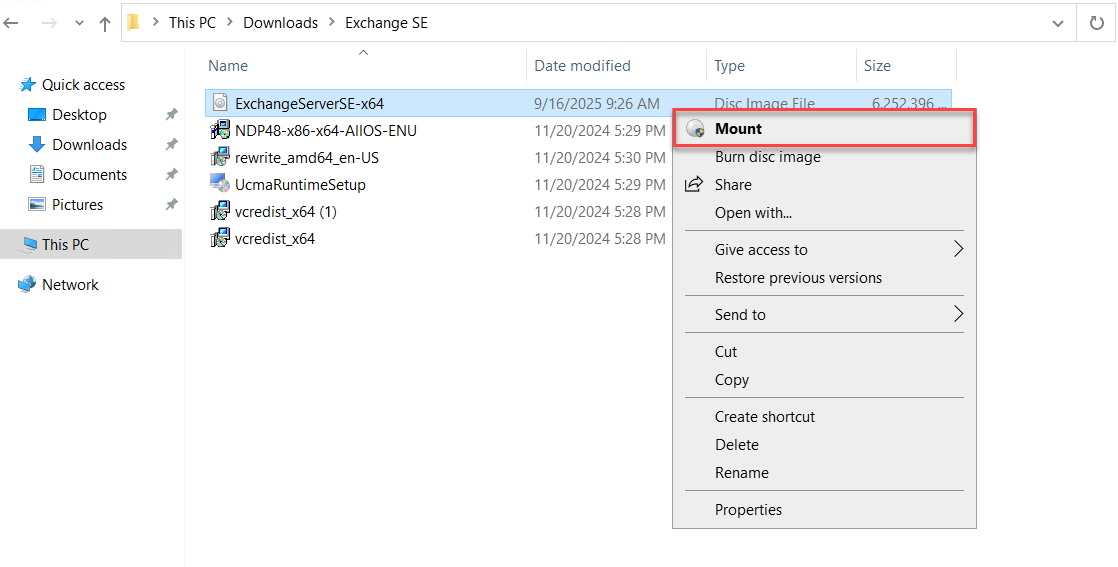Click the pin icon beside Desktop
Image resolution: width=1118 pixels, height=567 pixels.
tap(171, 115)
